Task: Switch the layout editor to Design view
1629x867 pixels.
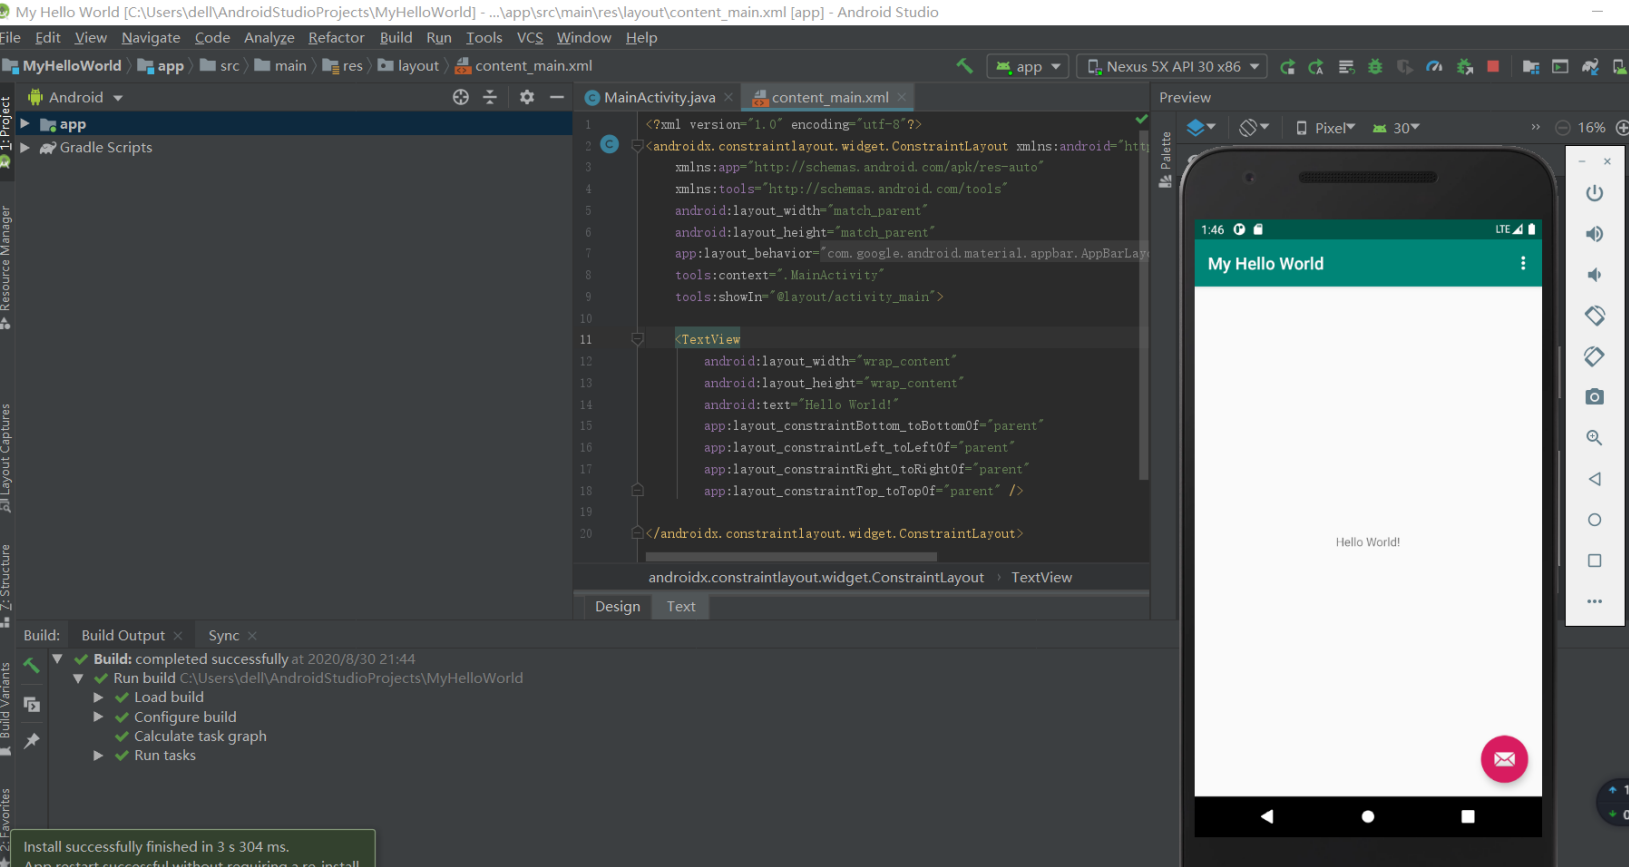Action: (617, 606)
